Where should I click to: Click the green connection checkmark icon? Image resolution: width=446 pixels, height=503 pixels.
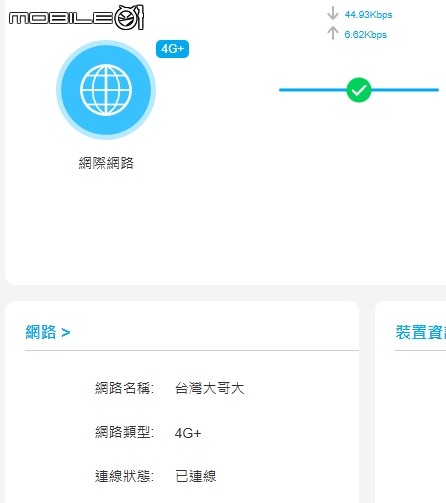pos(359,90)
